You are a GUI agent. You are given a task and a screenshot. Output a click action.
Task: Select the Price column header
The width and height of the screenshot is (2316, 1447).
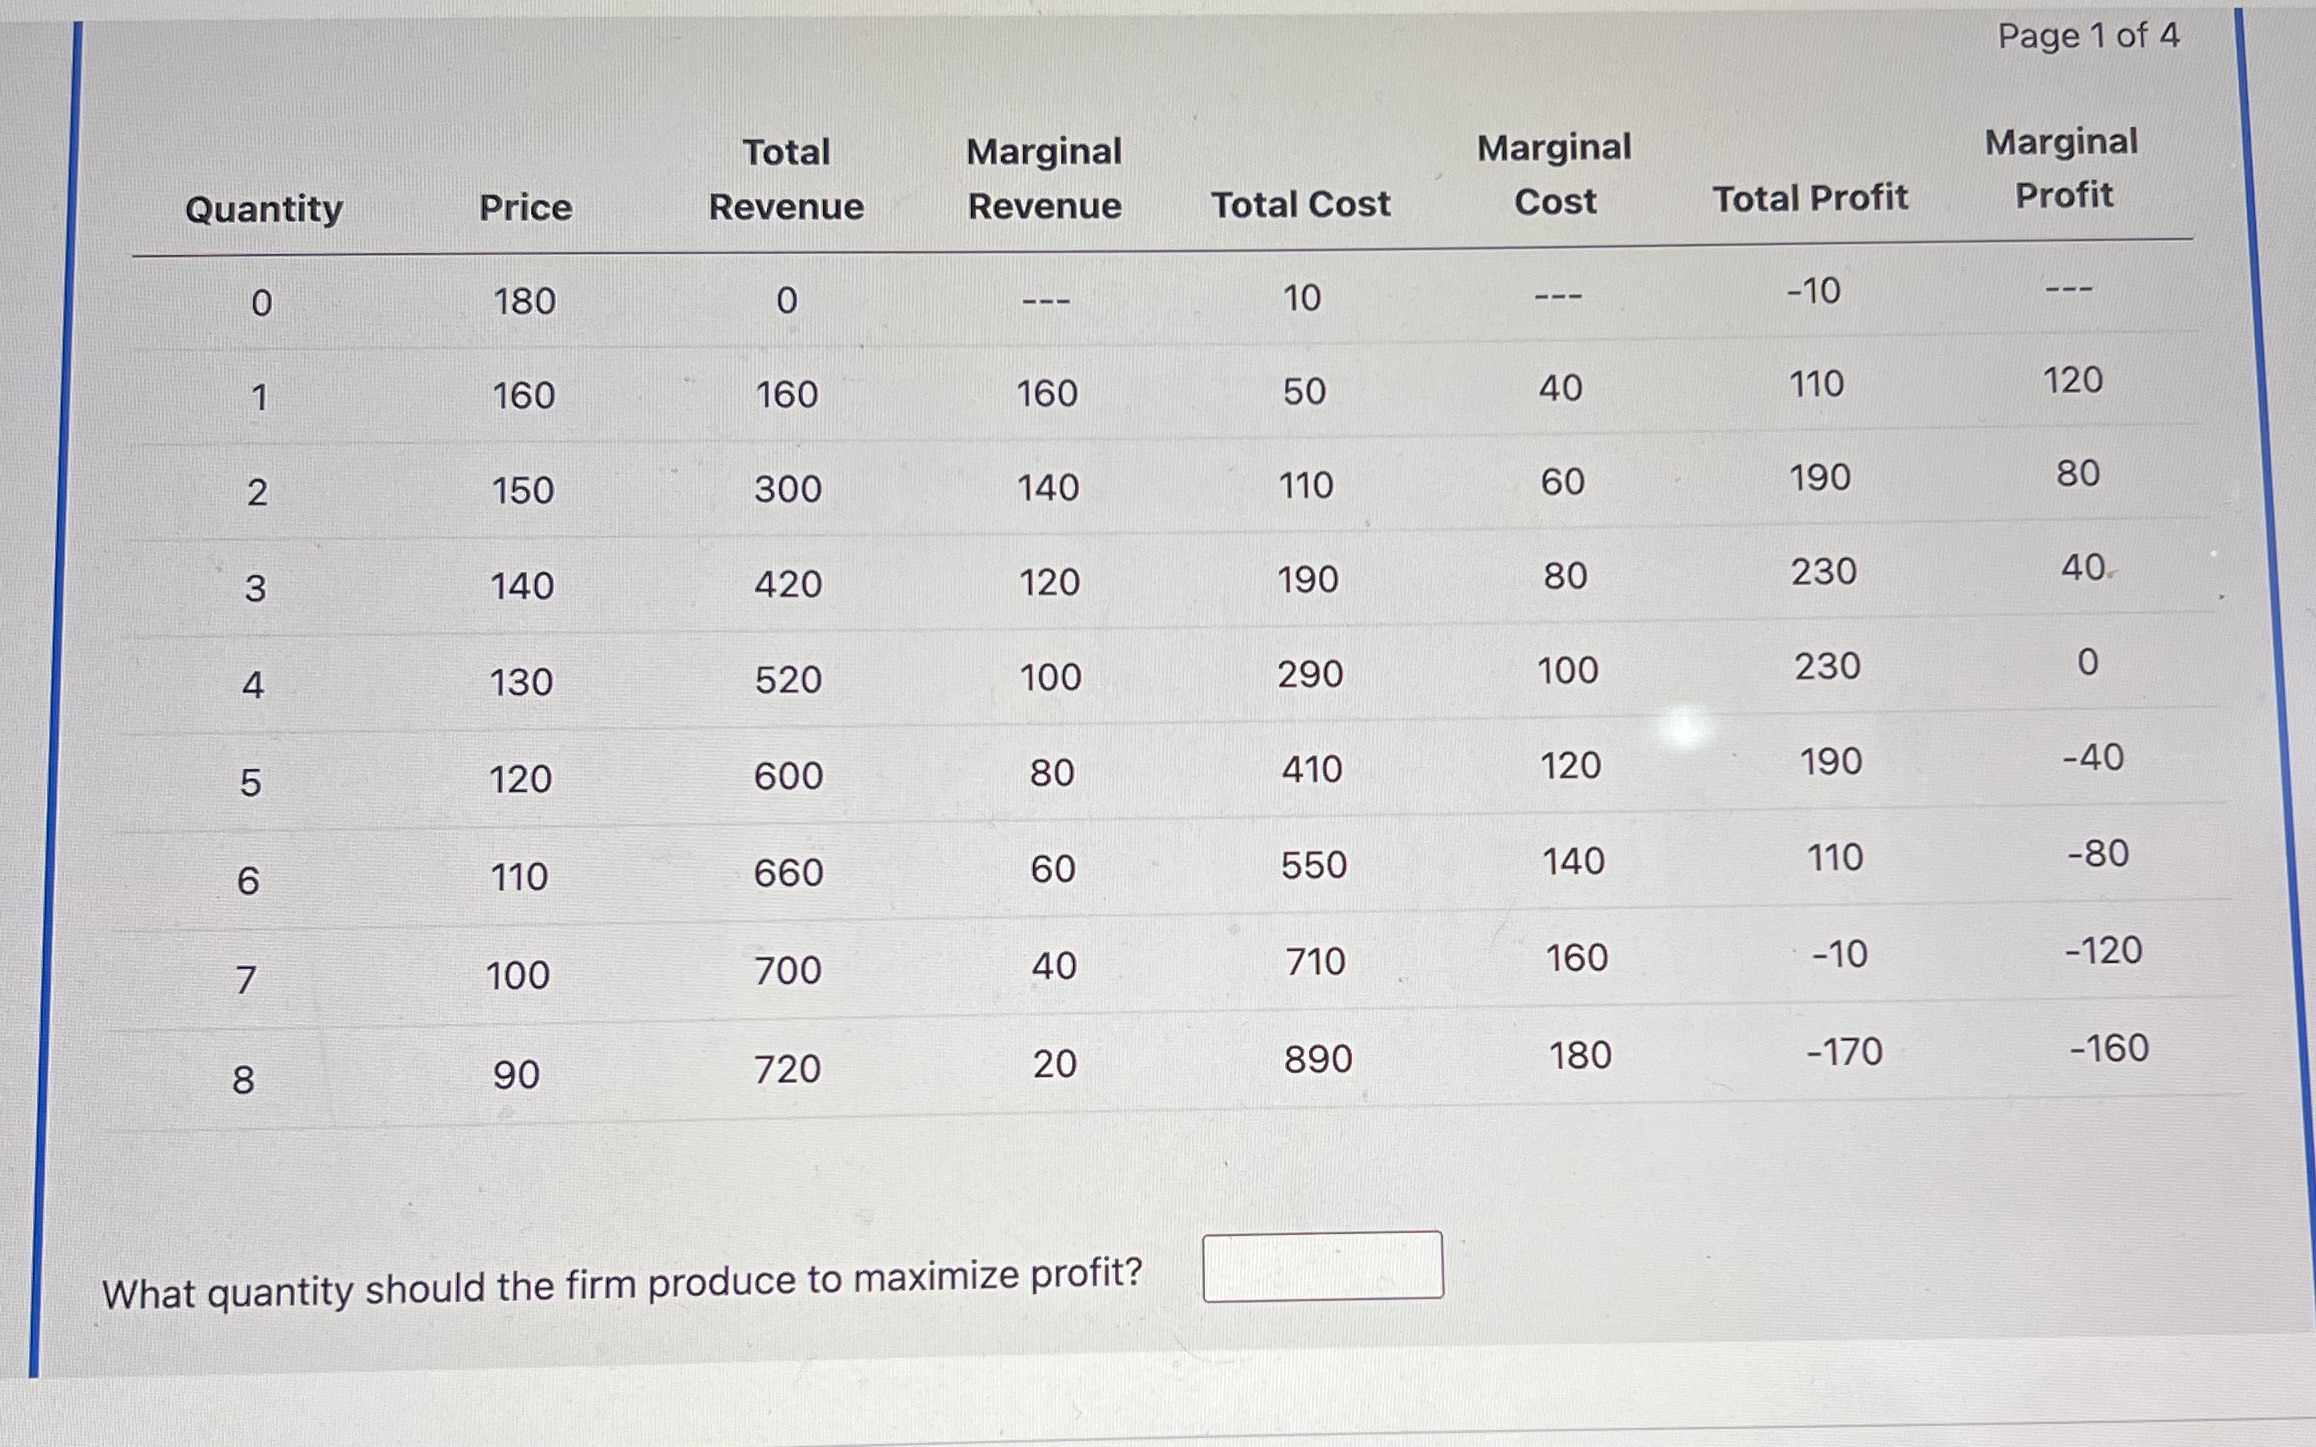(x=526, y=207)
